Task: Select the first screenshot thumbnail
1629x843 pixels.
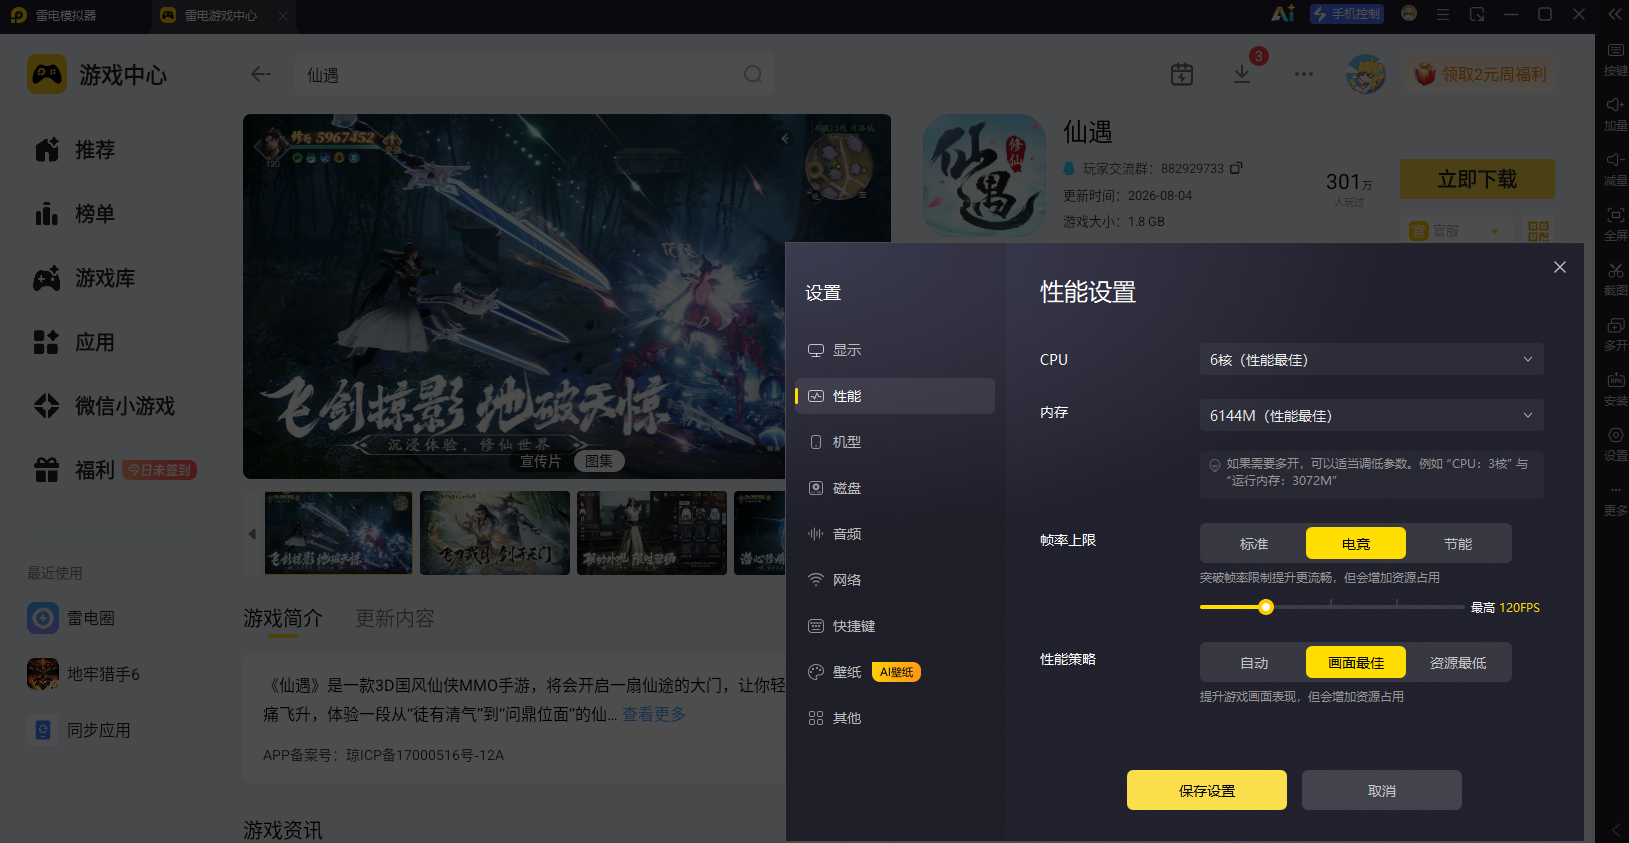Action: [x=338, y=533]
